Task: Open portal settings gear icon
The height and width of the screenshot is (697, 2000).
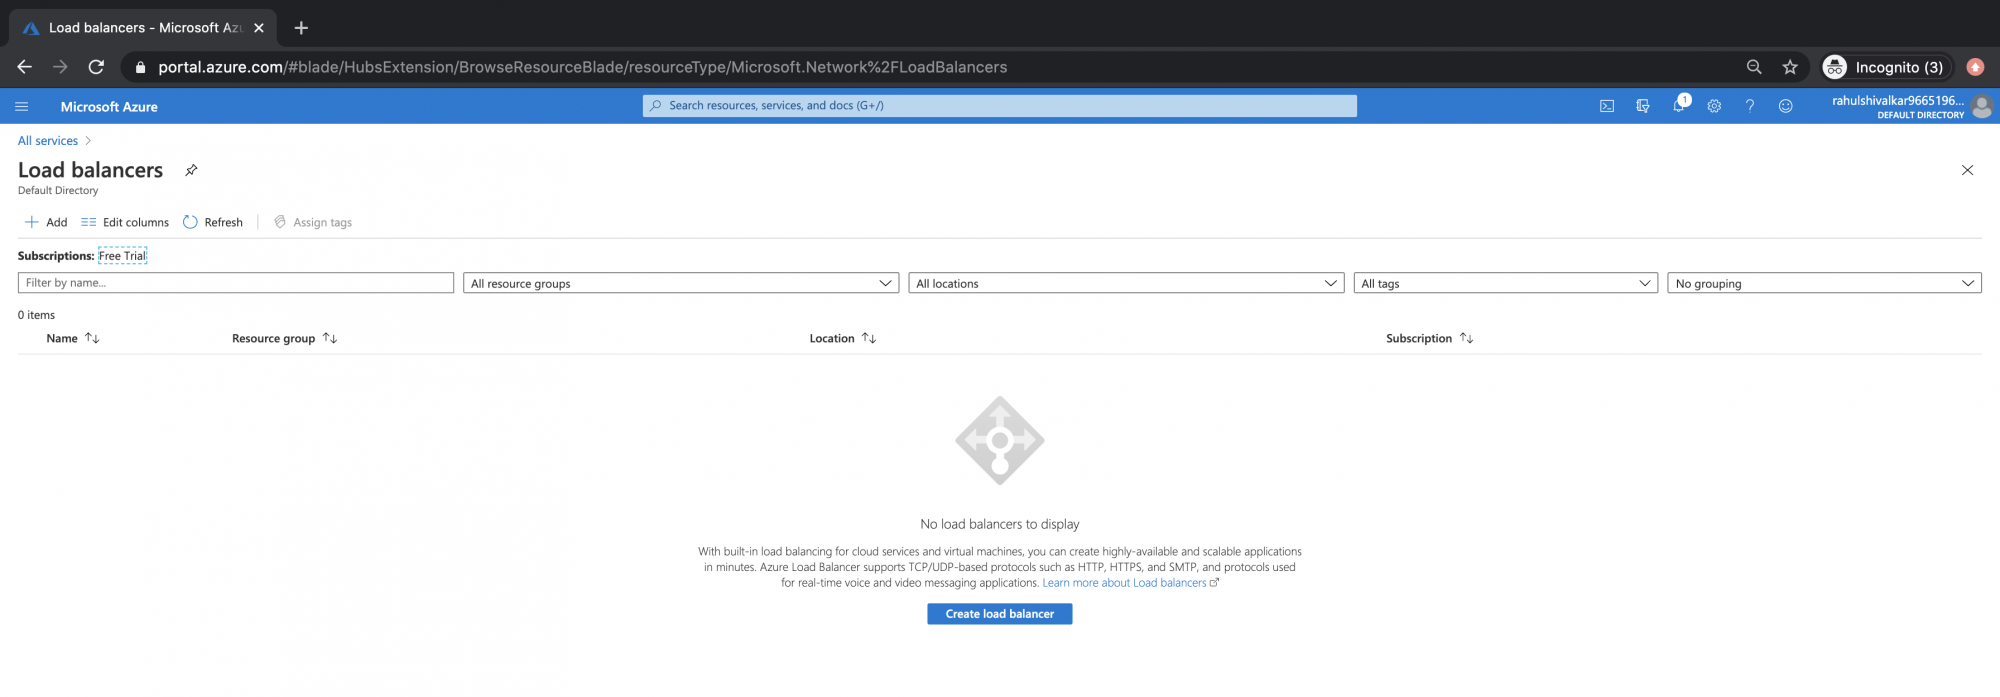Action: pos(1714,106)
